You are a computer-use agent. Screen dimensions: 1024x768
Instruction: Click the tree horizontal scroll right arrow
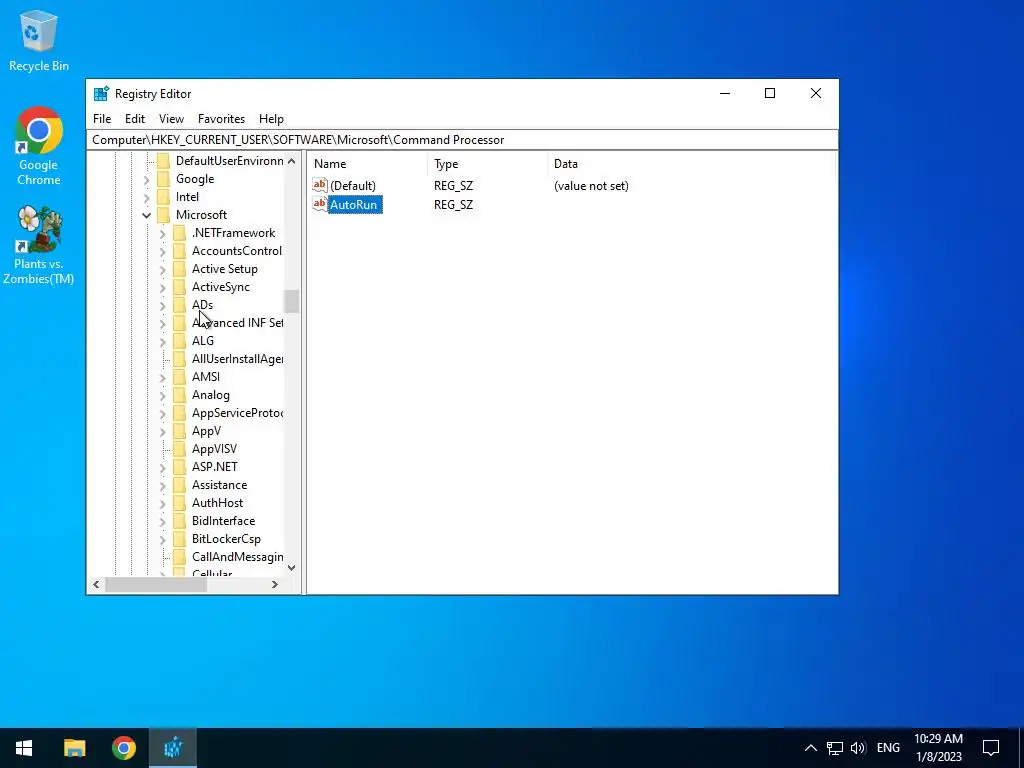pos(275,584)
